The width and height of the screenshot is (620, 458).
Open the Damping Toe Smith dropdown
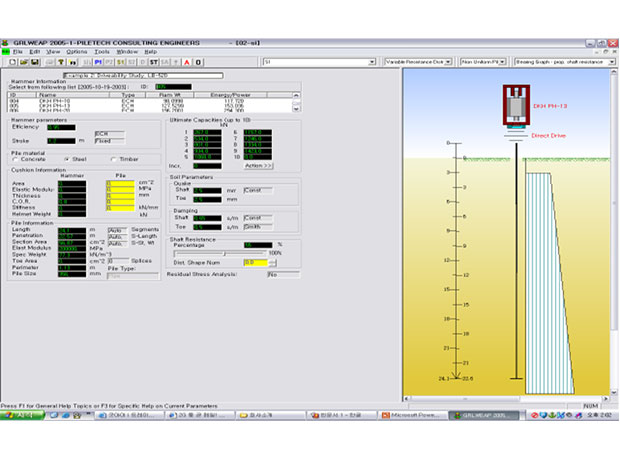pyautogui.click(x=258, y=227)
